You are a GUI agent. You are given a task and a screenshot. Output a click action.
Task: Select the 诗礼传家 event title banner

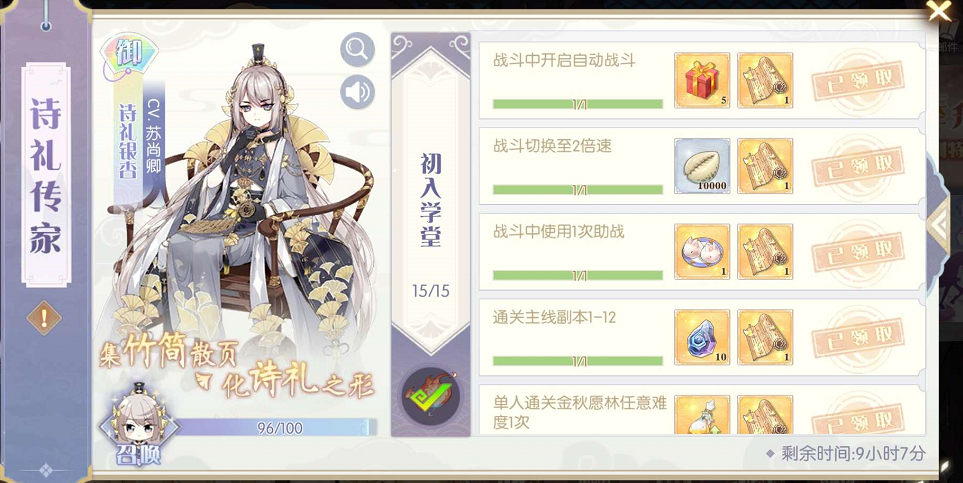[x=46, y=176]
